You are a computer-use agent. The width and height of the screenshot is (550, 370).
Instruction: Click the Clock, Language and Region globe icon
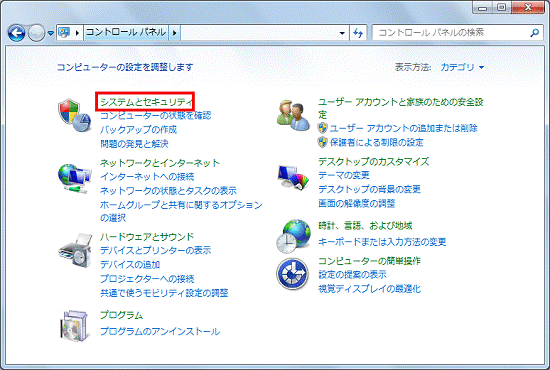click(x=293, y=237)
